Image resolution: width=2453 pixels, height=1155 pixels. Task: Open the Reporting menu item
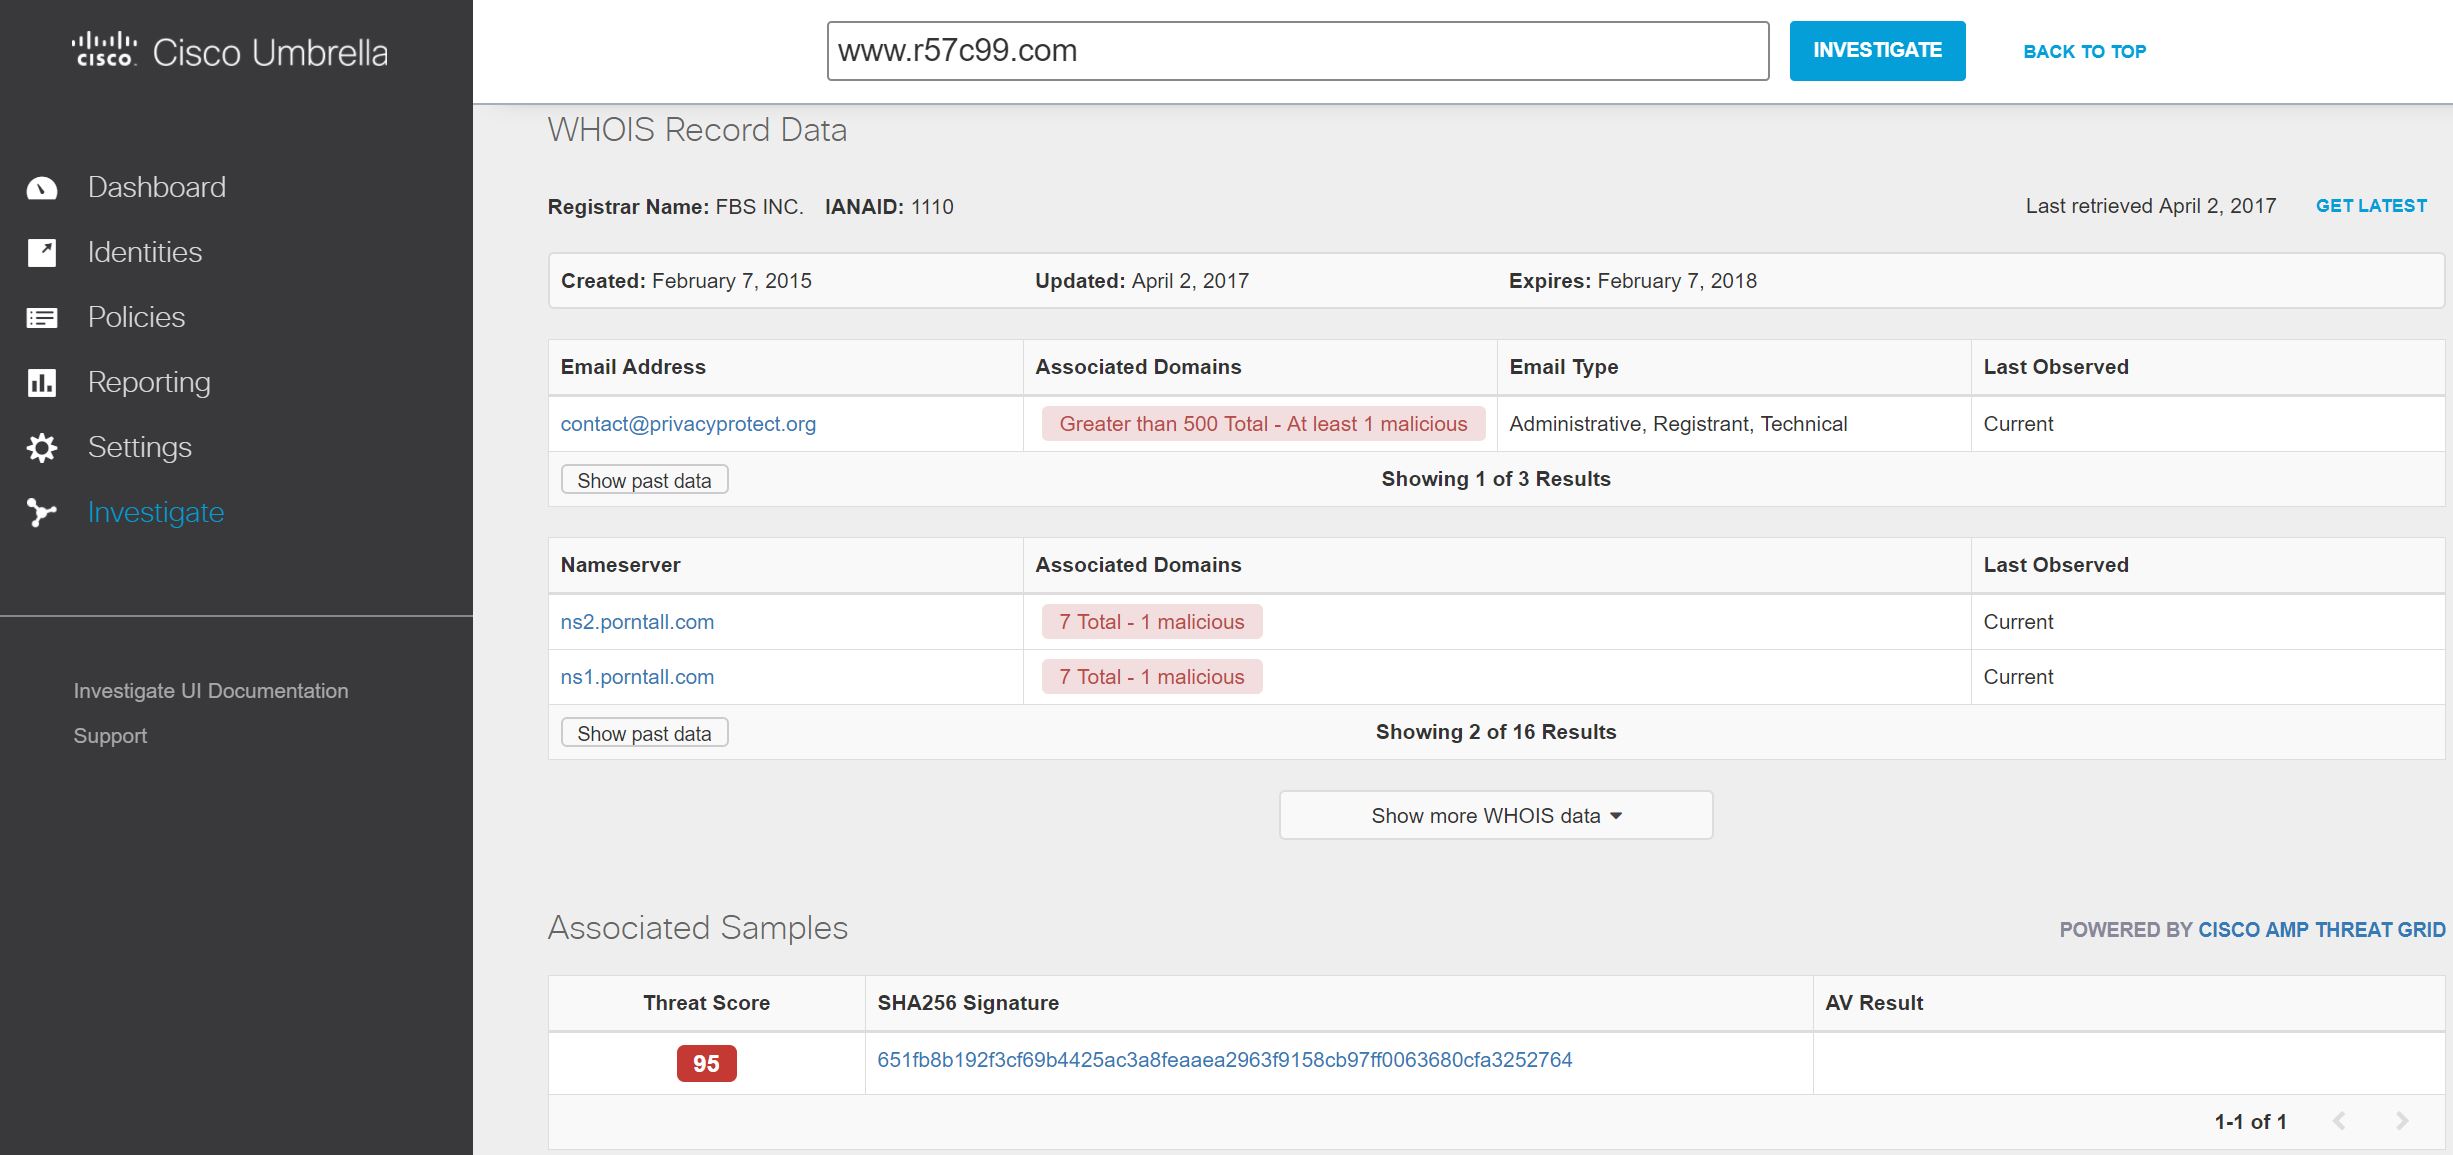click(149, 382)
